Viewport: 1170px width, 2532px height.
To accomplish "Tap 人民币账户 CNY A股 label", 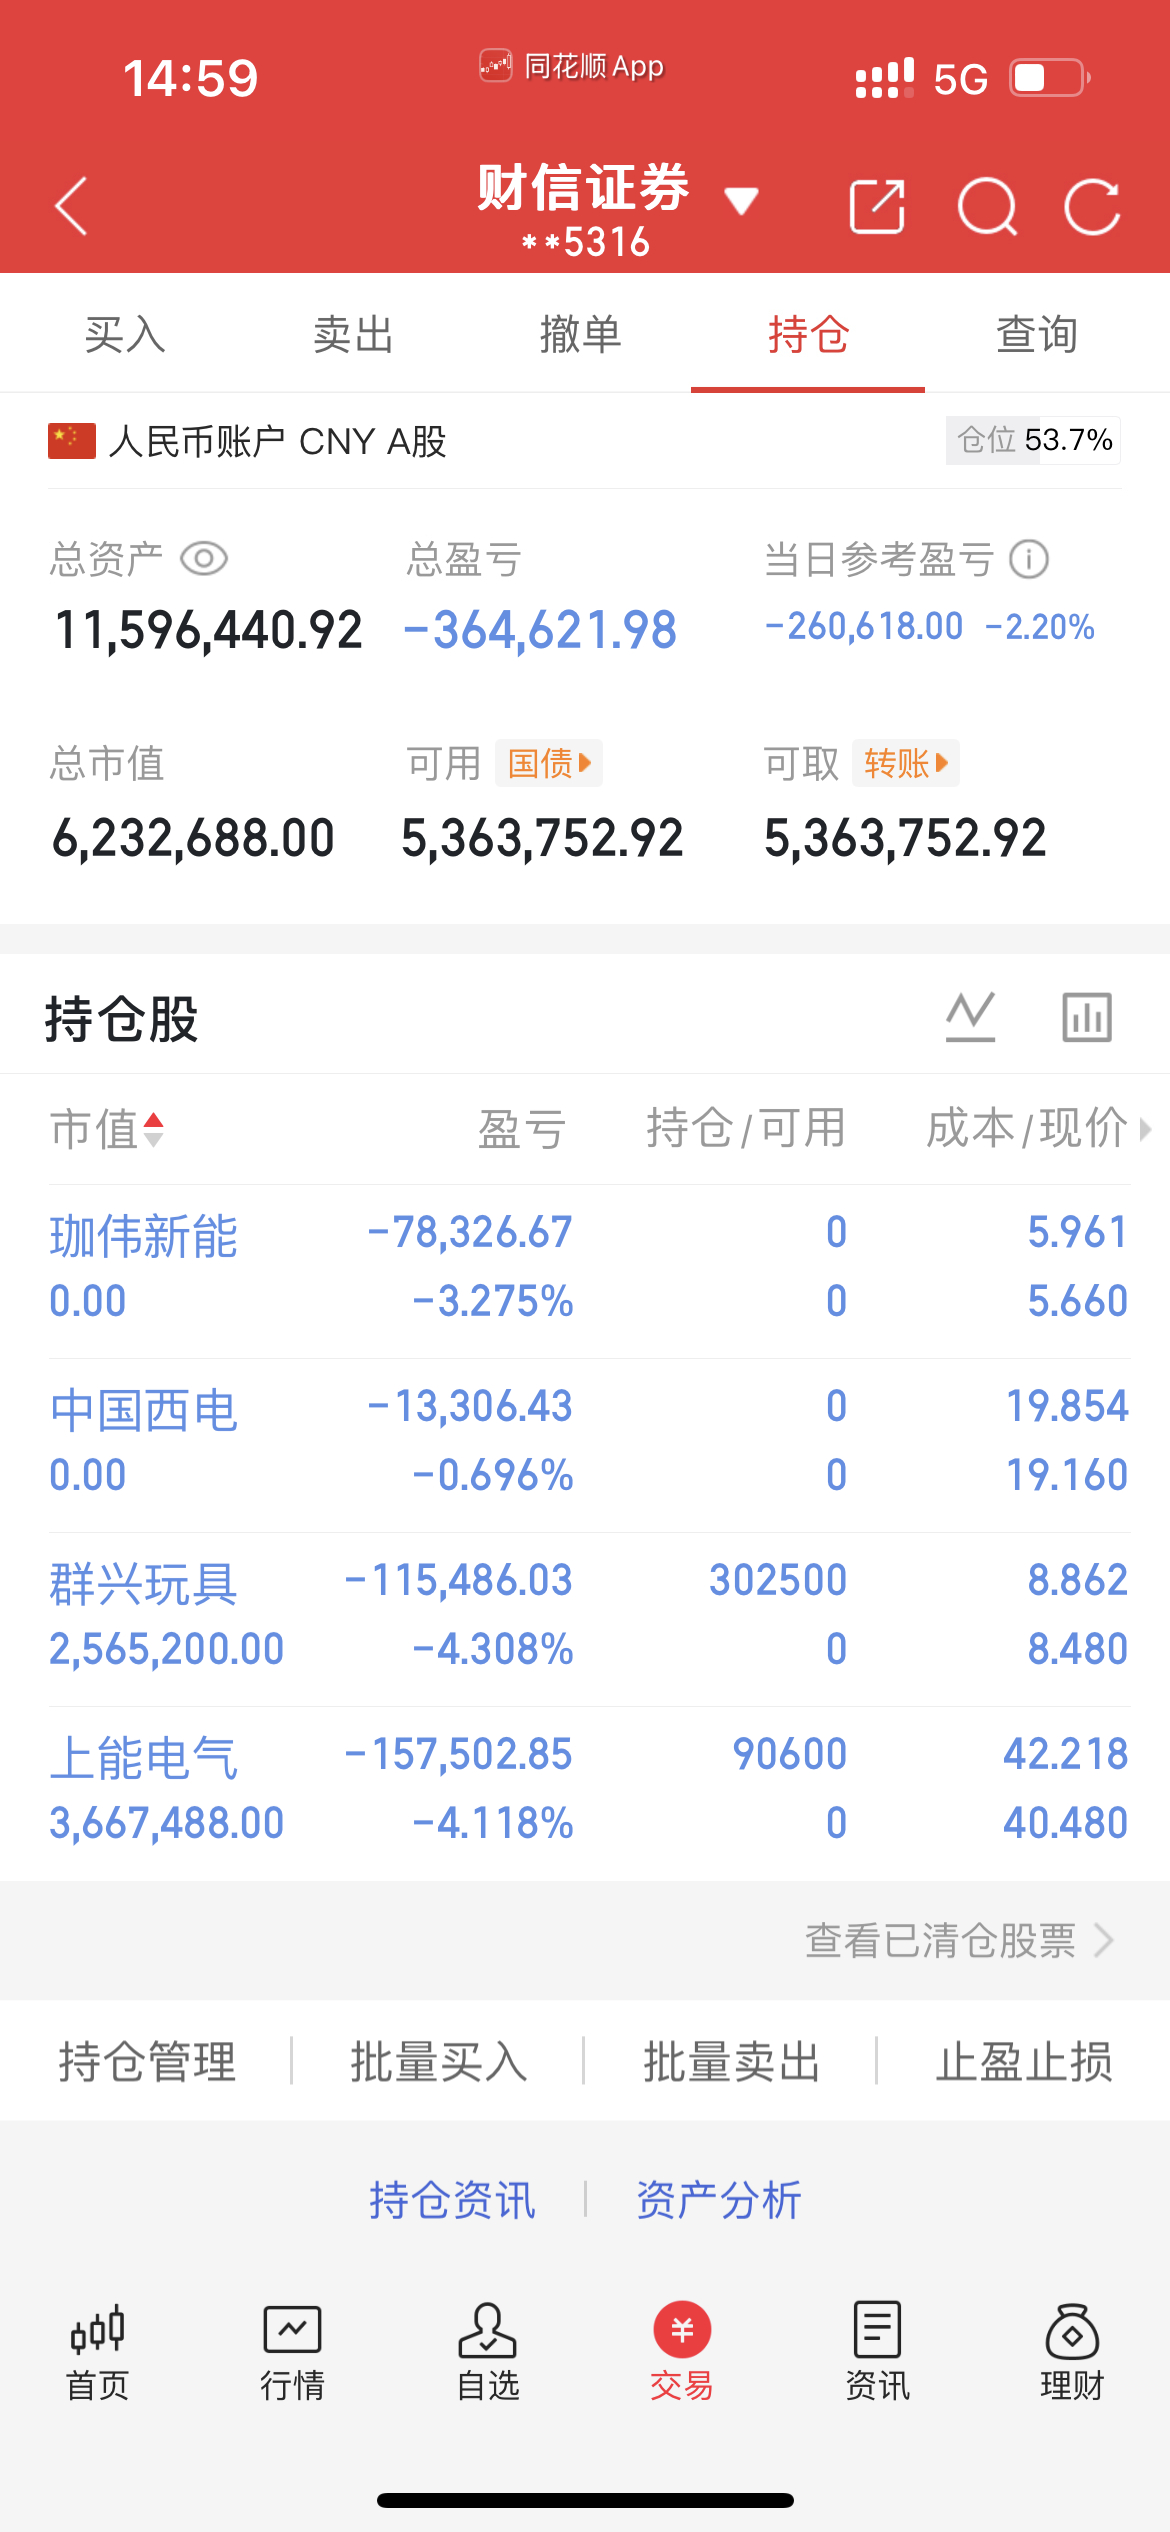I will pyautogui.click(x=277, y=441).
